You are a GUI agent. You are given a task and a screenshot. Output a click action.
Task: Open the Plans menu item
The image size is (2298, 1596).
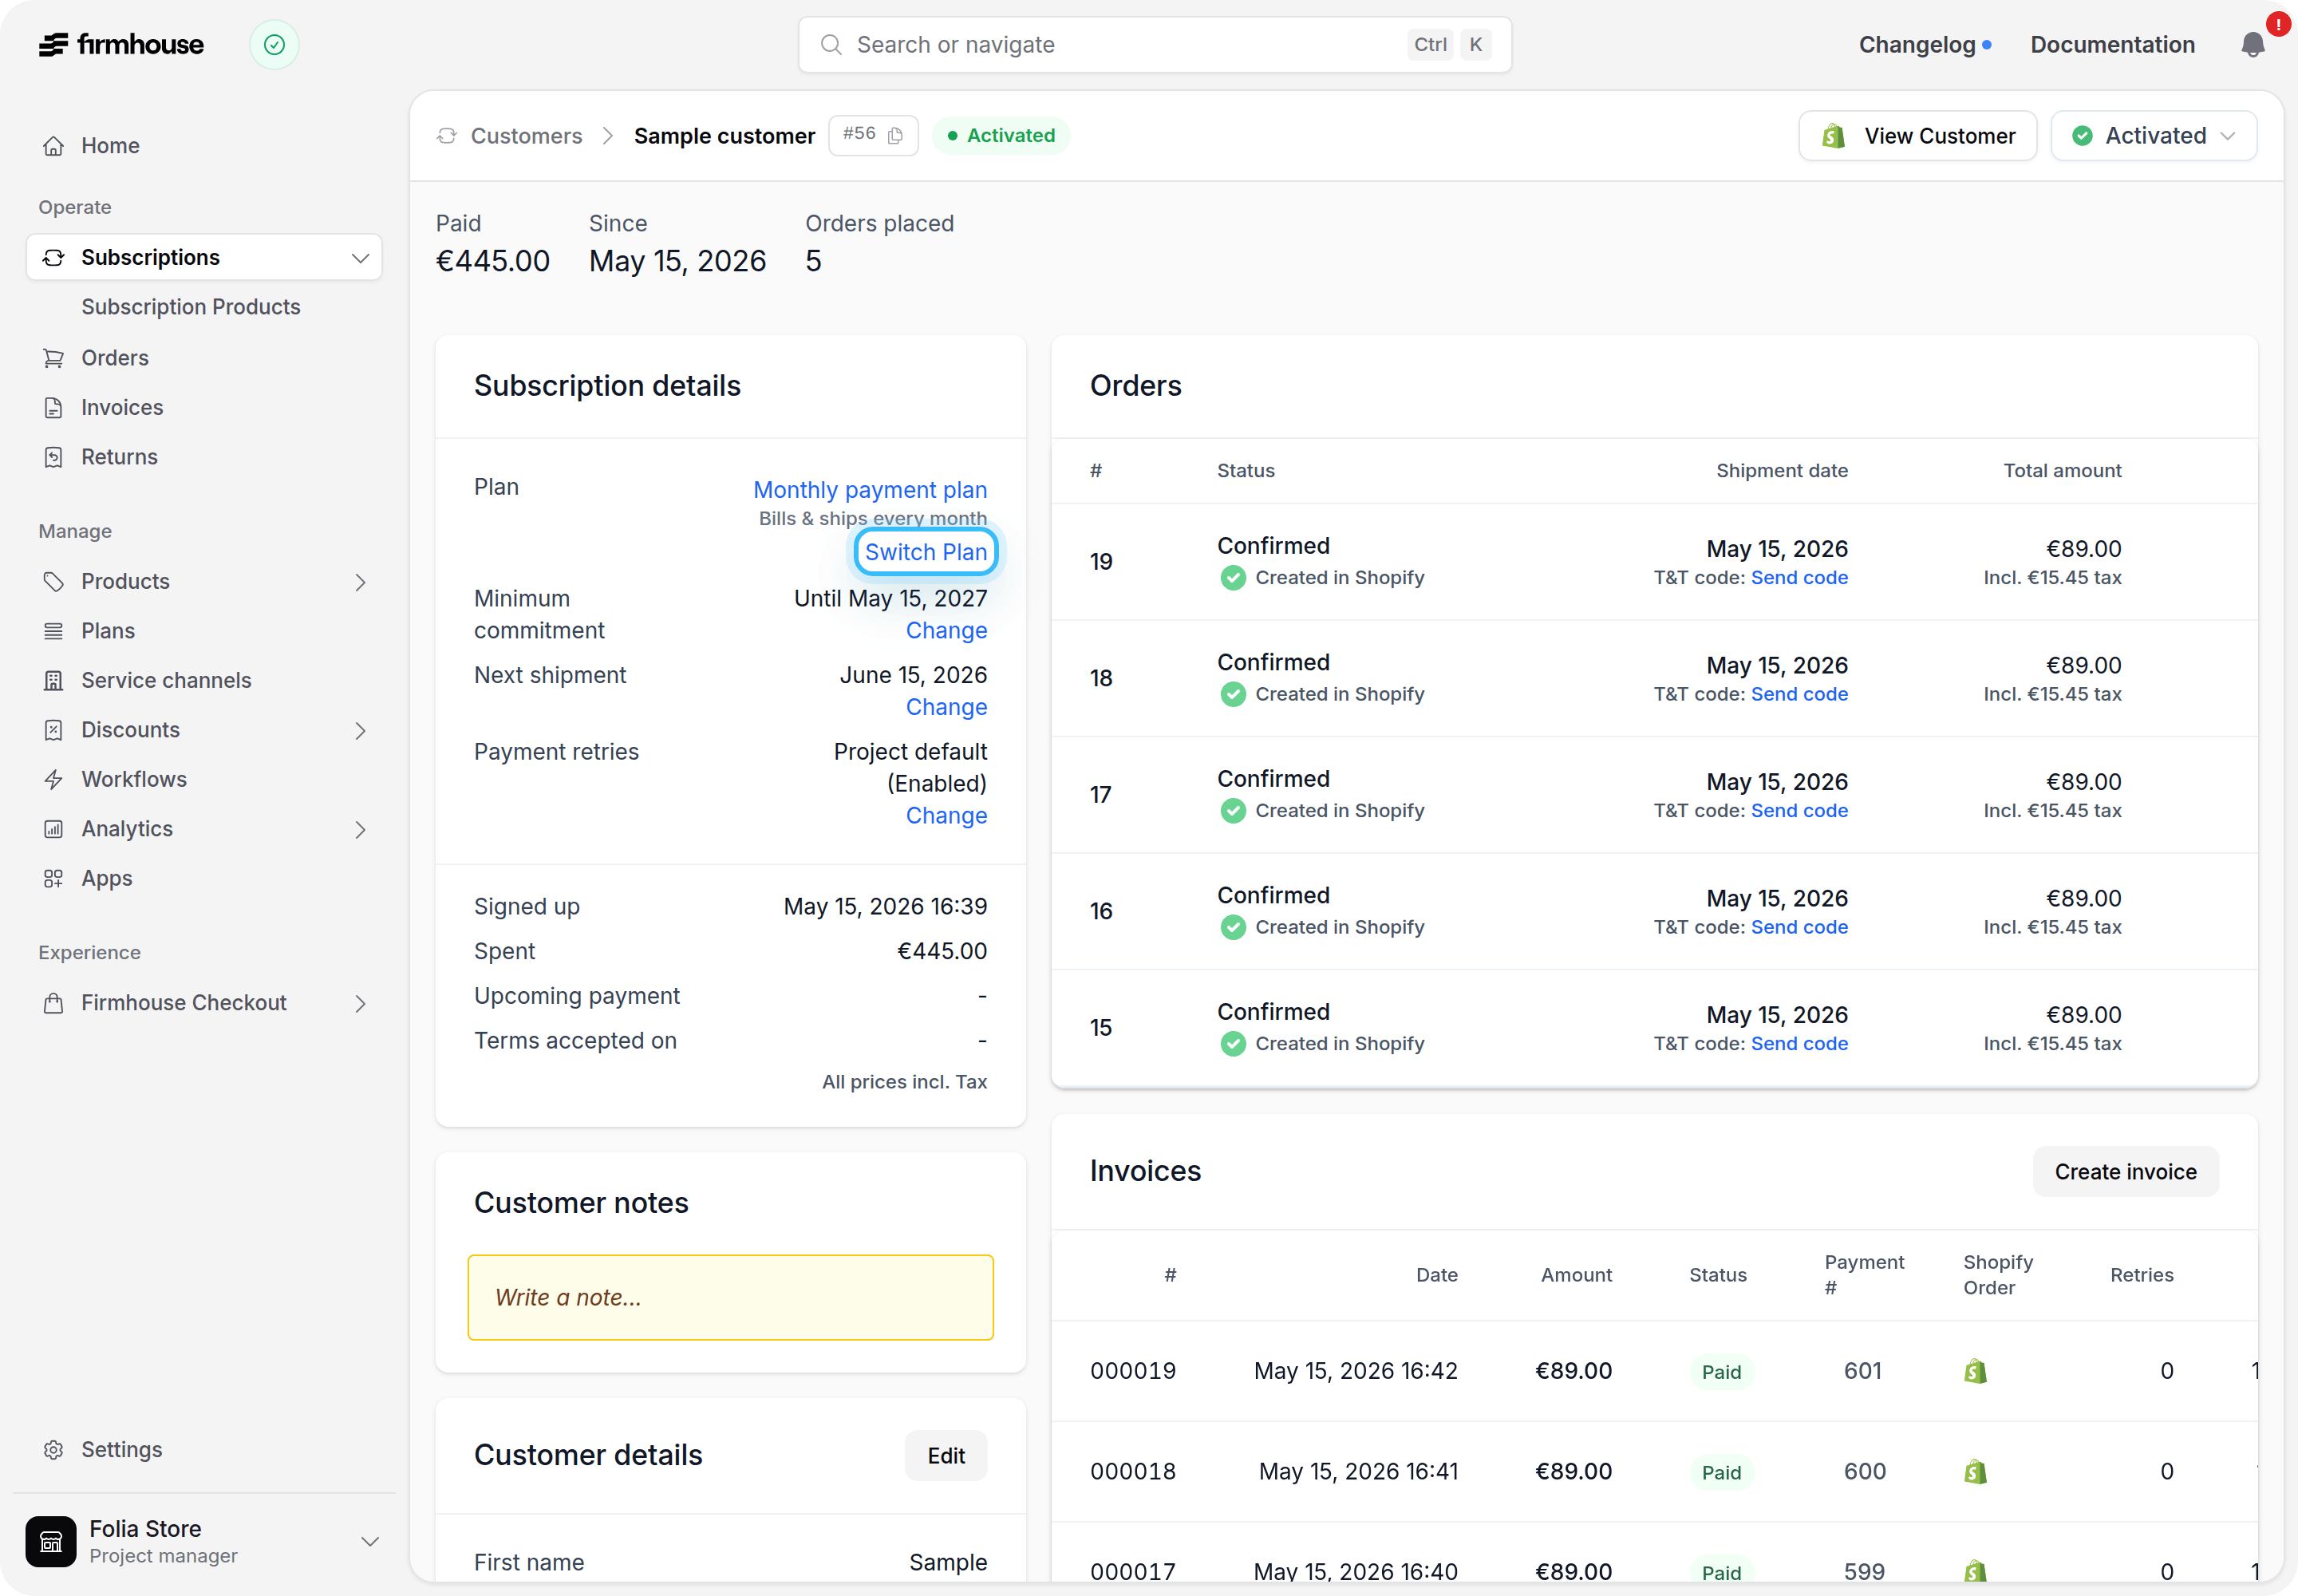[108, 631]
